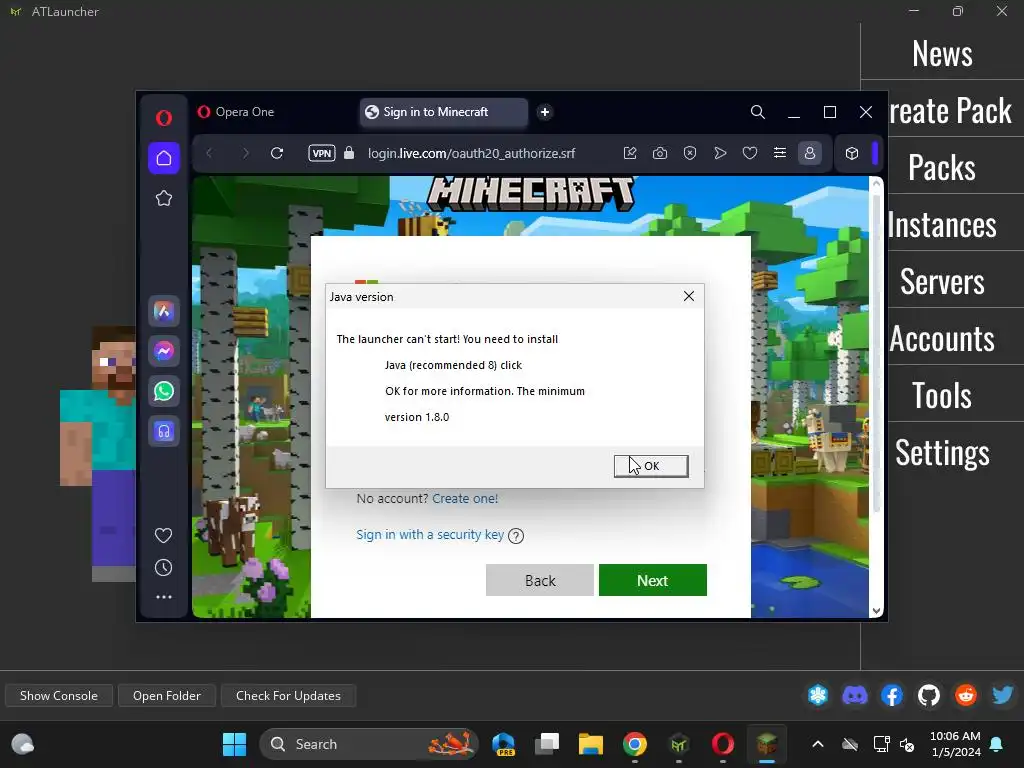The width and height of the screenshot is (1024, 768).
Task: Open the Nodecraft snowflake icon link
Action: (818, 696)
